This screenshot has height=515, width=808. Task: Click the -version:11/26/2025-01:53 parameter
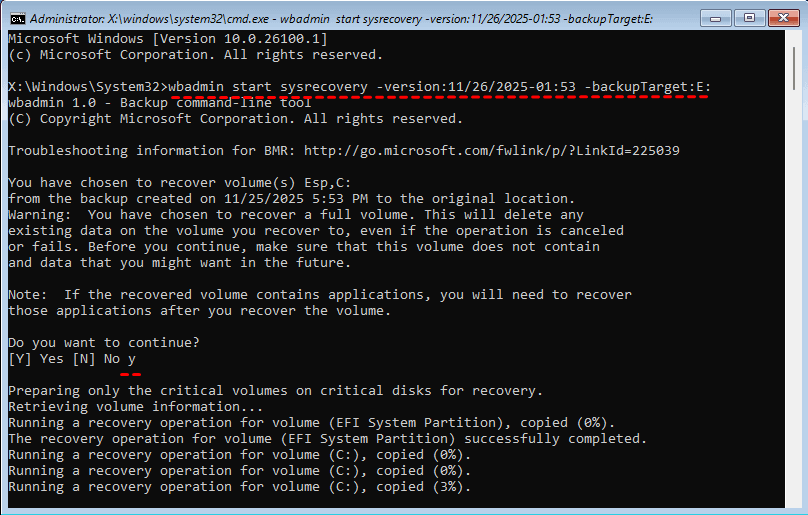click(x=476, y=87)
